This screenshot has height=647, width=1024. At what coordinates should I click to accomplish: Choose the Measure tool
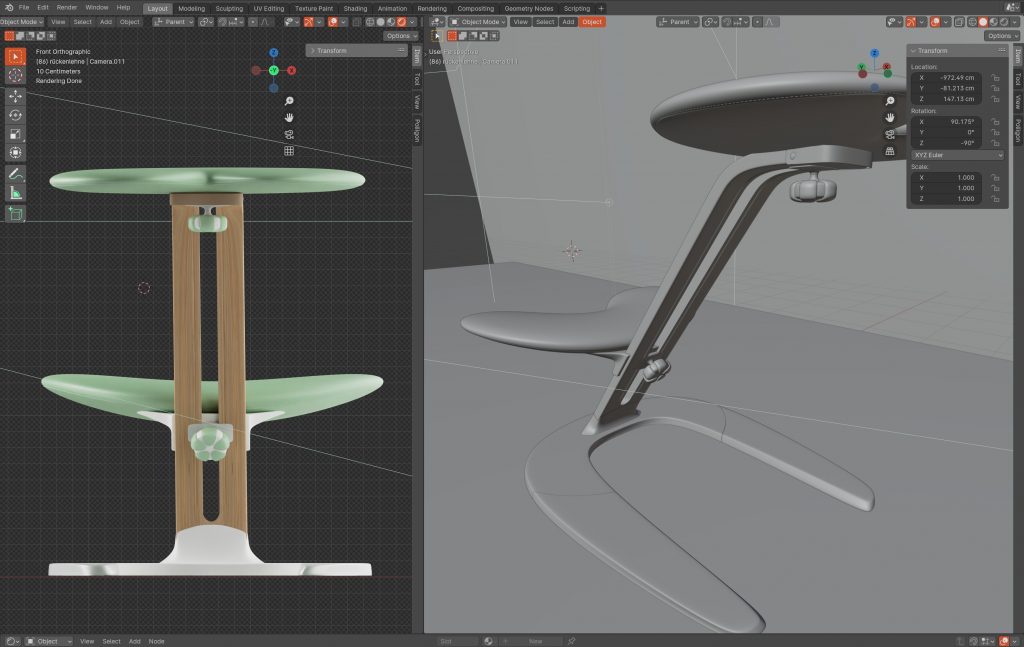click(16, 193)
